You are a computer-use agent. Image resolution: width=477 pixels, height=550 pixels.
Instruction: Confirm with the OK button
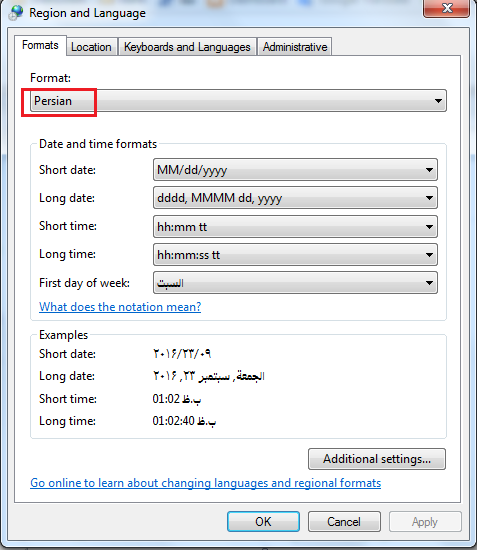point(263,522)
